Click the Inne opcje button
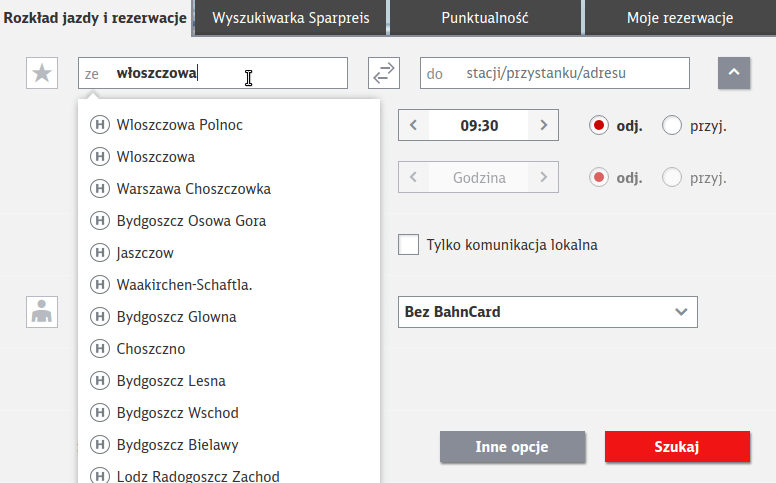The width and height of the screenshot is (776, 483). click(512, 446)
